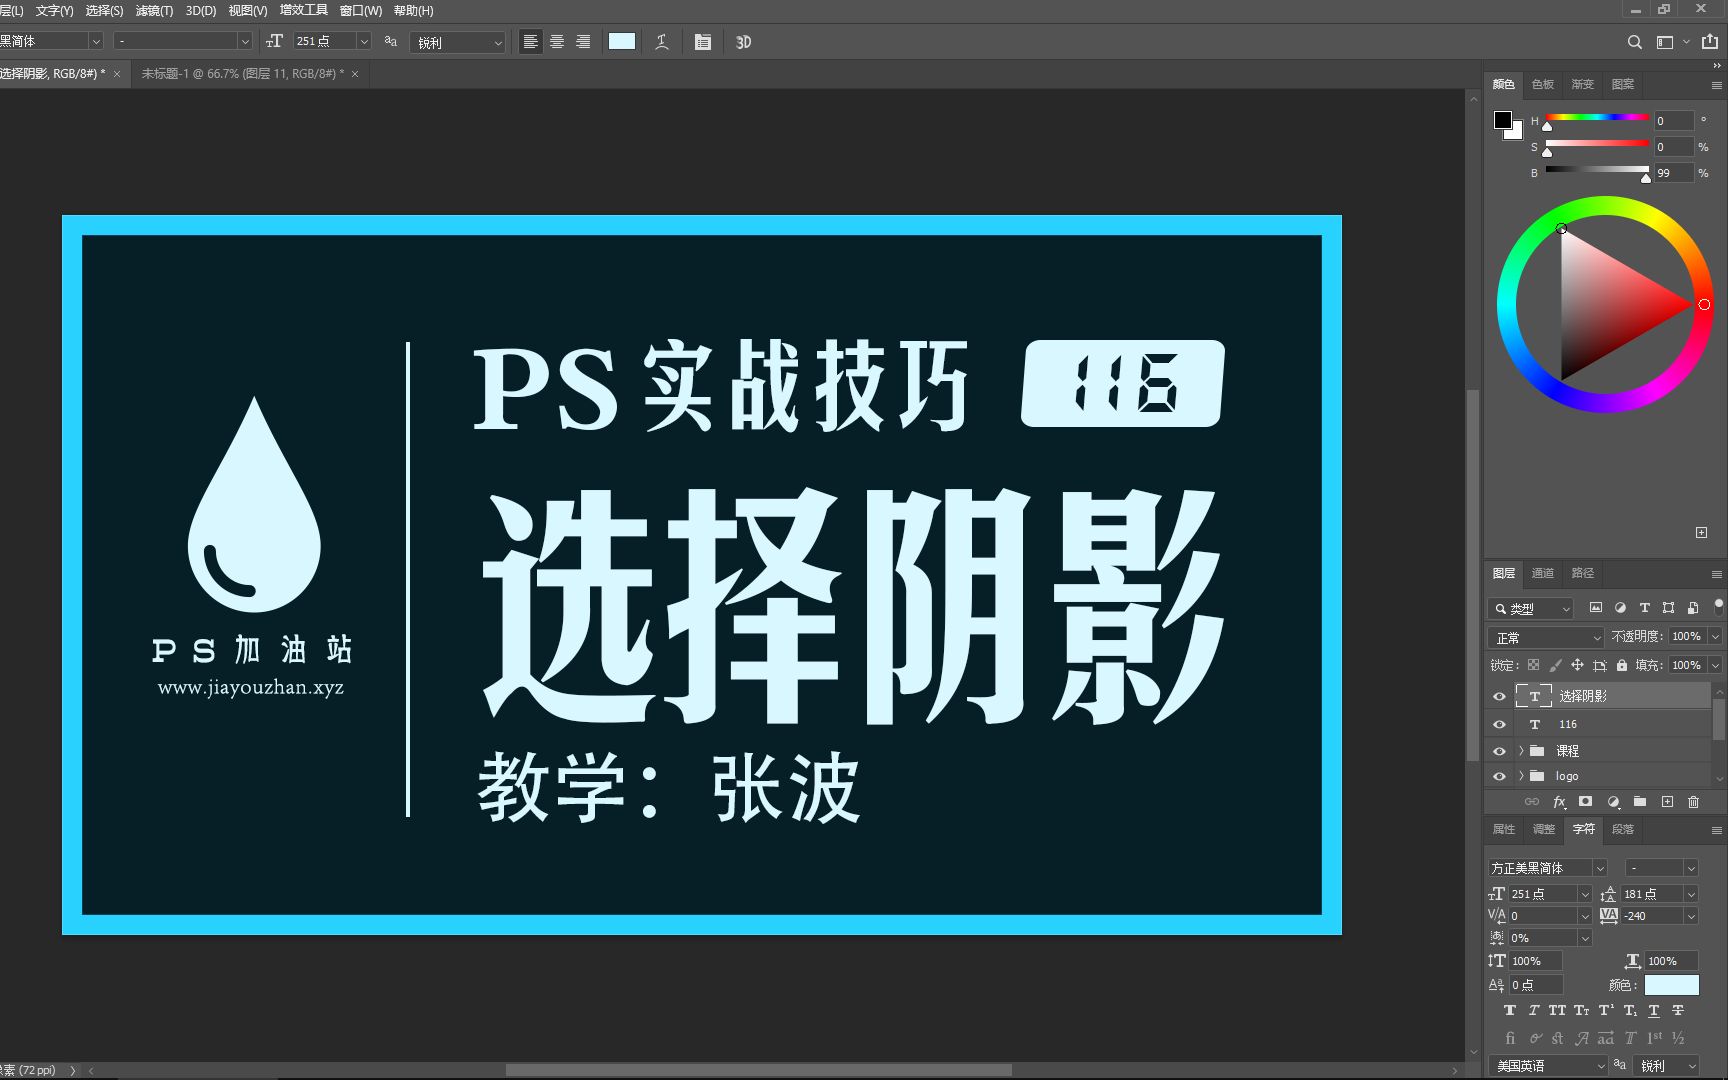Expand the 课程 layer group
Viewport: 1728px width, 1080px height.
pyautogui.click(x=1521, y=751)
